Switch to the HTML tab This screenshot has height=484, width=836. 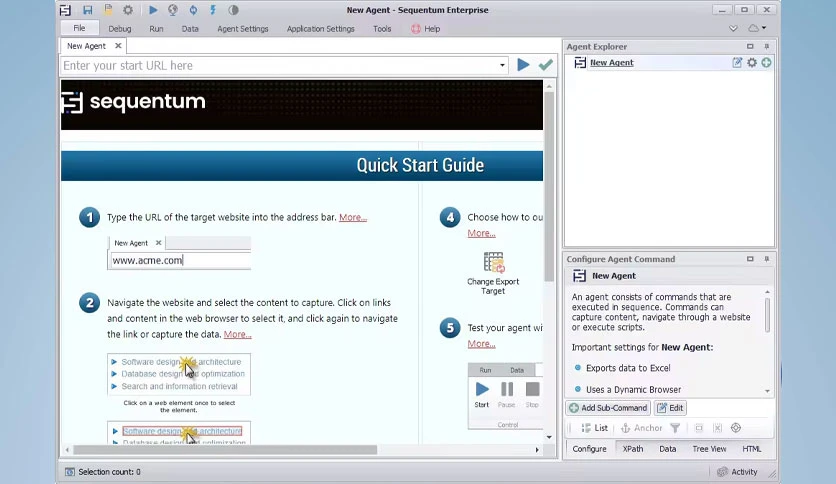click(752, 449)
